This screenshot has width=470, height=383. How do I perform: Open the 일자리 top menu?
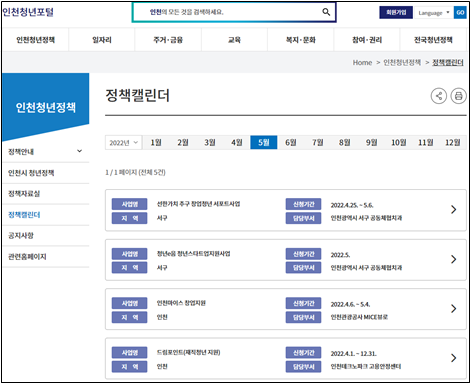coord(102,40)
